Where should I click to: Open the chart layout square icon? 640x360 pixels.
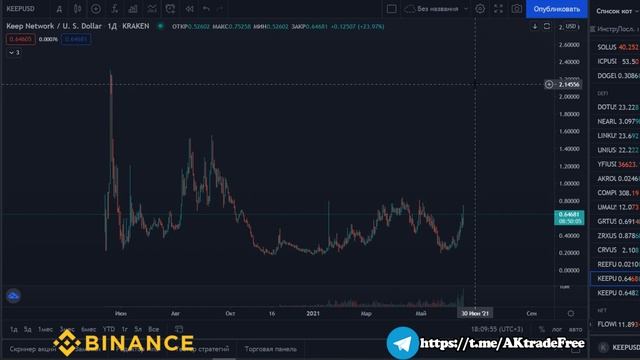pyautogui.click(x=391, y=9)
